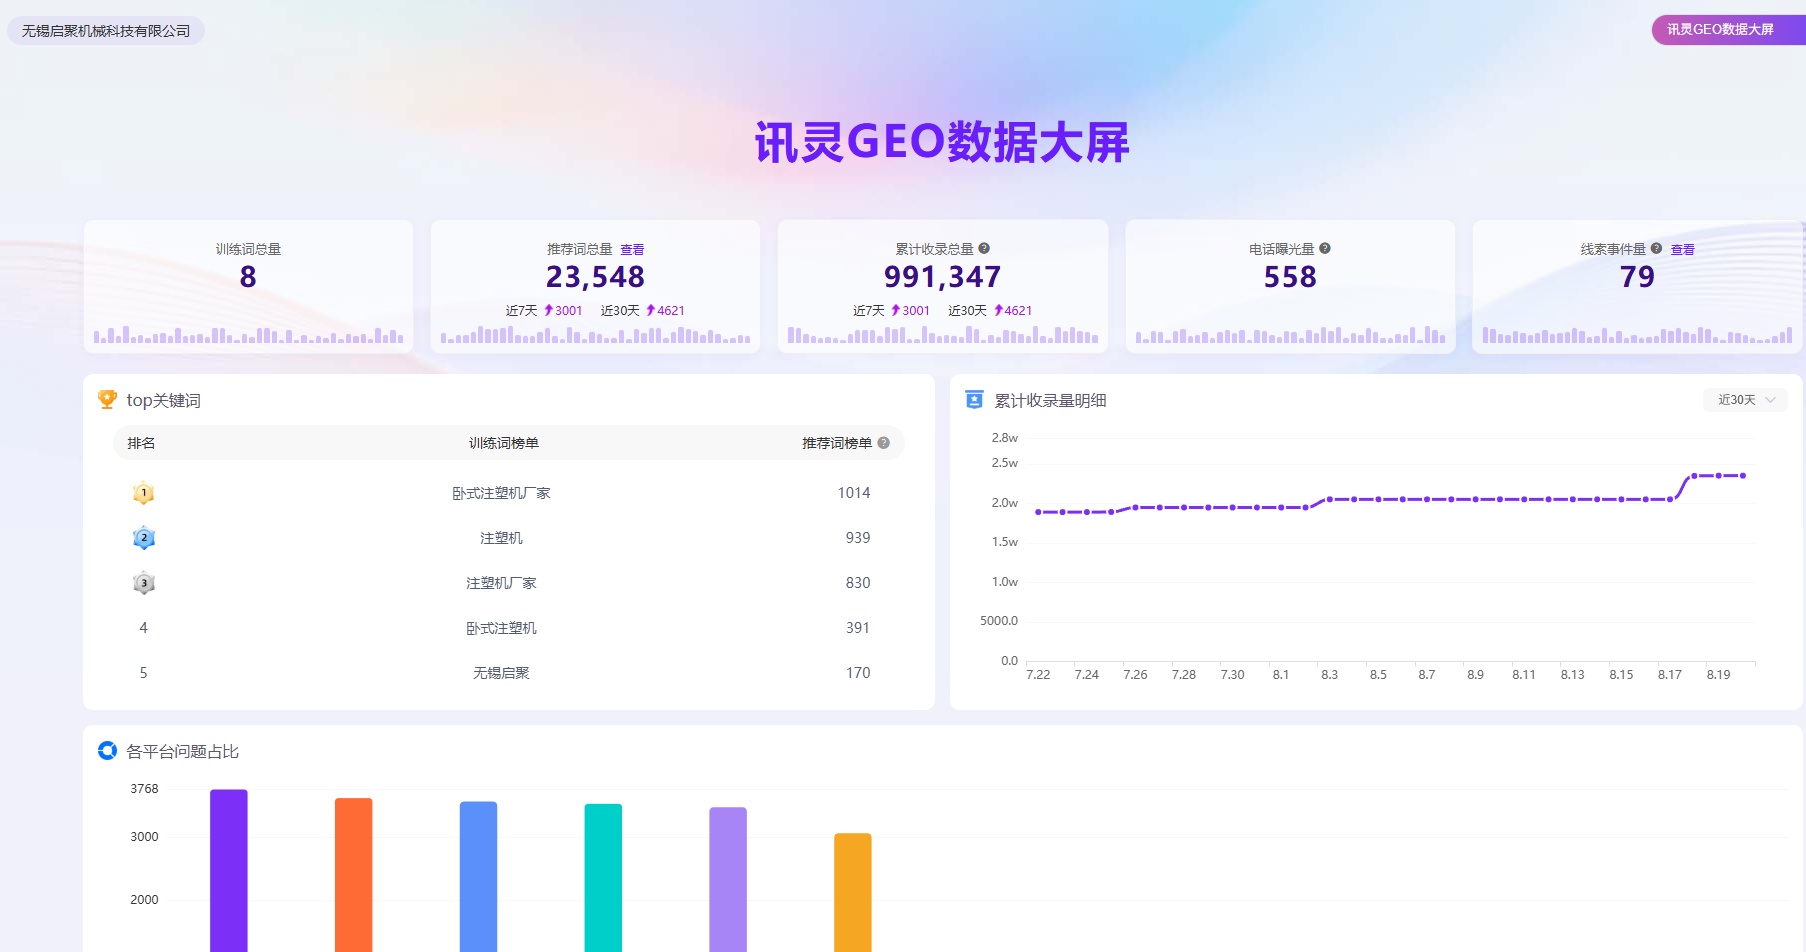Select keyword 无锡启聚 in rank 5 row

pyautogui.click(x=501, y=673)
